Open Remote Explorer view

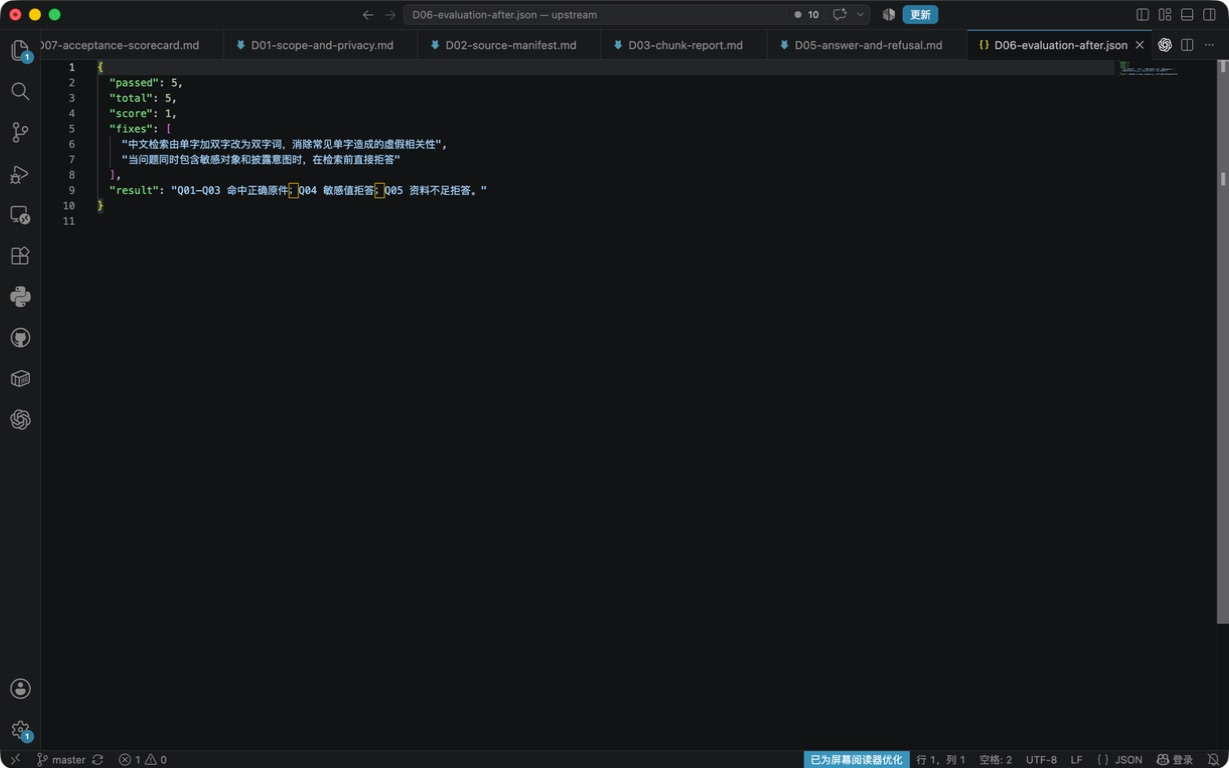tap(20, 215)
